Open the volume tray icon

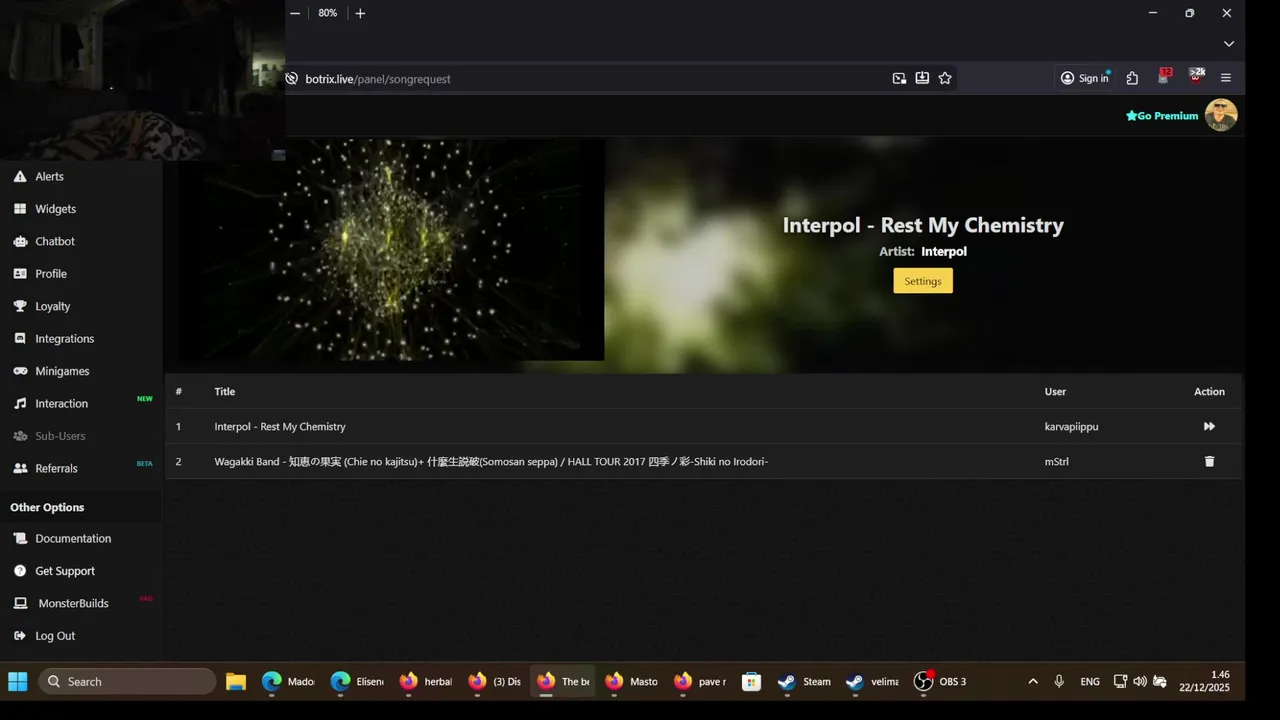click(x=1140, y=681)
